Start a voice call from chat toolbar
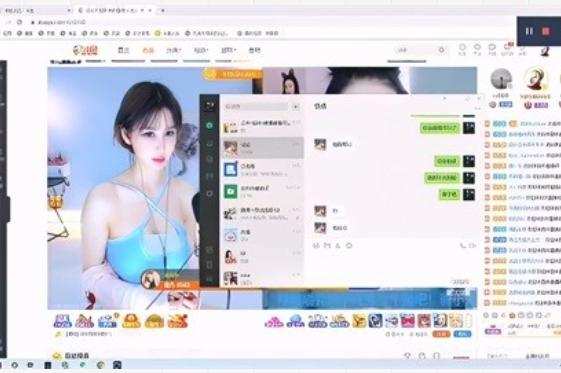561x373 pixels. [463, 246]
